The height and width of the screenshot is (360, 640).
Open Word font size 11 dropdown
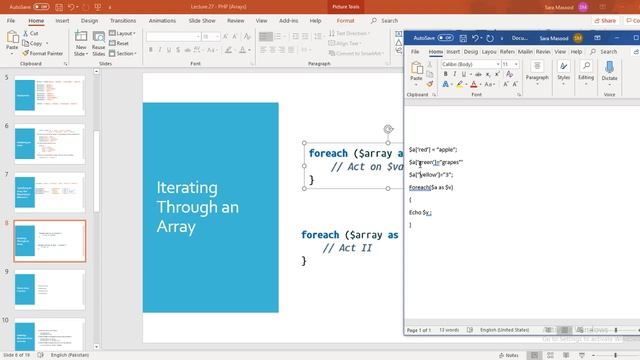pyautogui.click(x=510, y=64)
